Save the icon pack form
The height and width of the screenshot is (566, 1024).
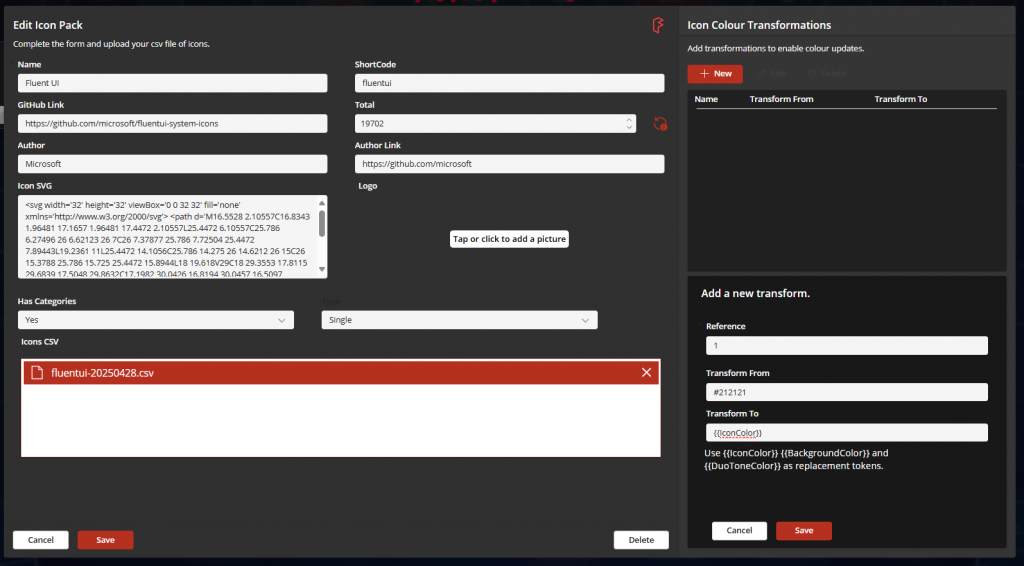[105, 540]
